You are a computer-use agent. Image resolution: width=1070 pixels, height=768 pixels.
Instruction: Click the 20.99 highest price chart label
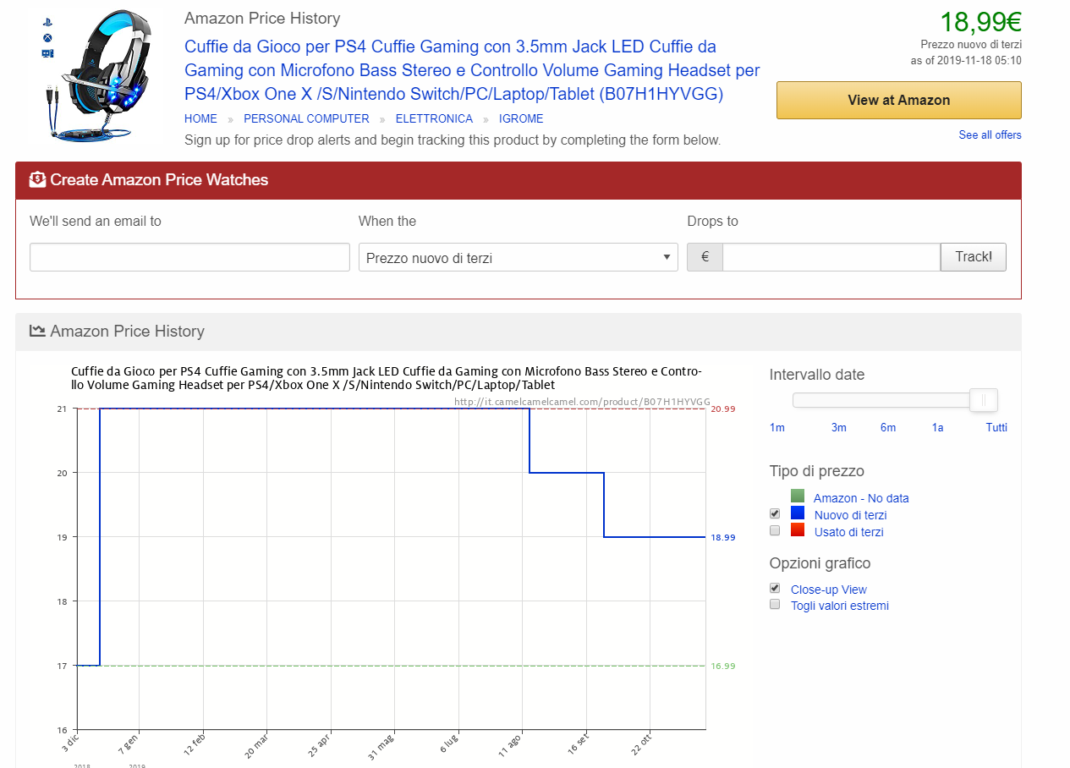point(723,409)
